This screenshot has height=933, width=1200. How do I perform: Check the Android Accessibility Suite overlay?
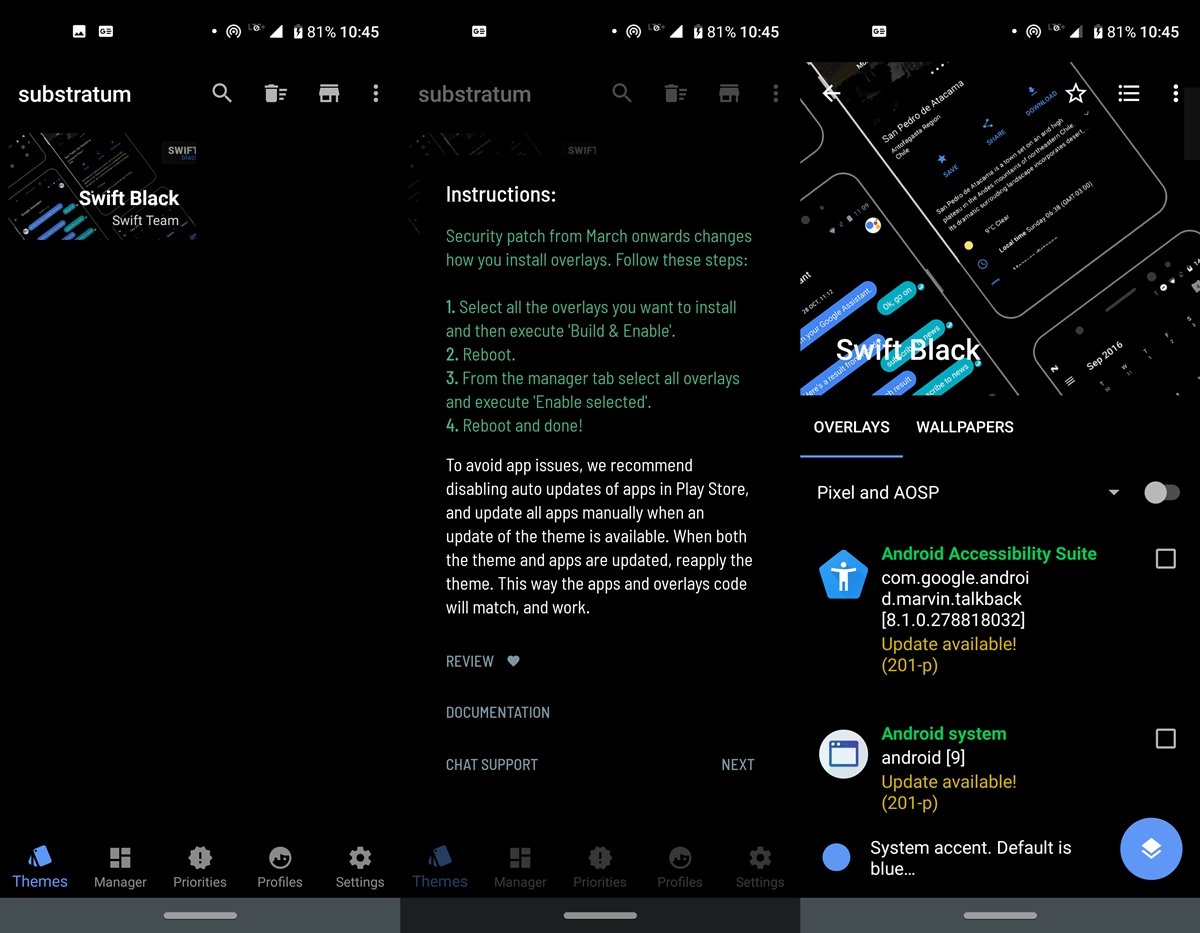click(1165, 559)
